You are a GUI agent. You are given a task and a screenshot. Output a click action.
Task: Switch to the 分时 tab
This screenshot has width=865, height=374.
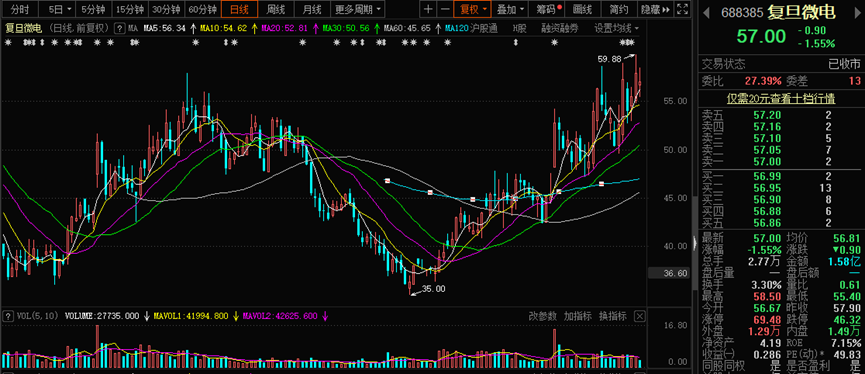click(x=19, y=9)
